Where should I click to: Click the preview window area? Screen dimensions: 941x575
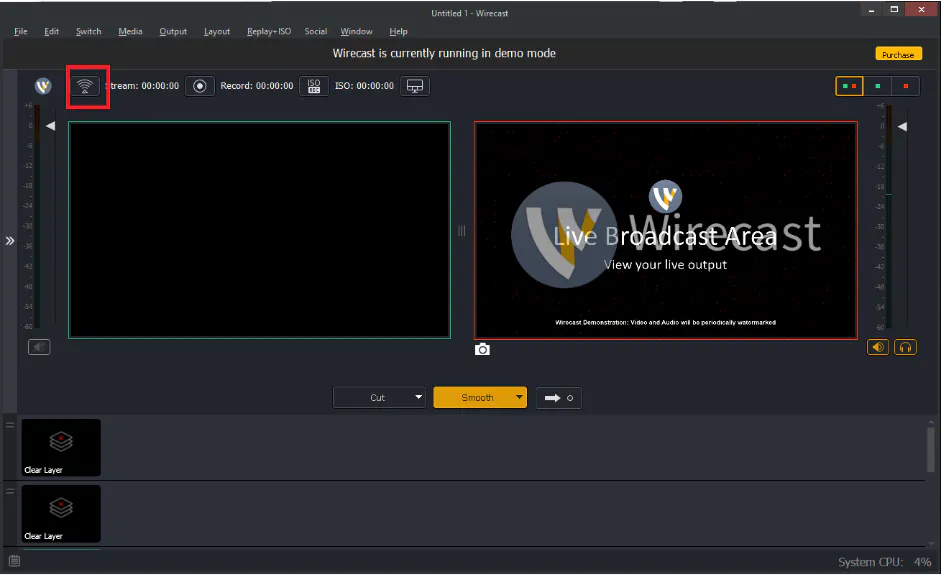[x=259, y=230]
